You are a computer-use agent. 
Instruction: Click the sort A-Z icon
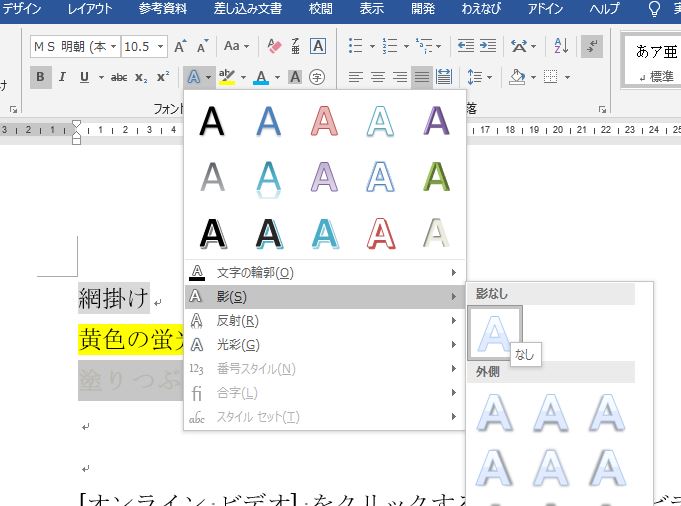[562, 46]
